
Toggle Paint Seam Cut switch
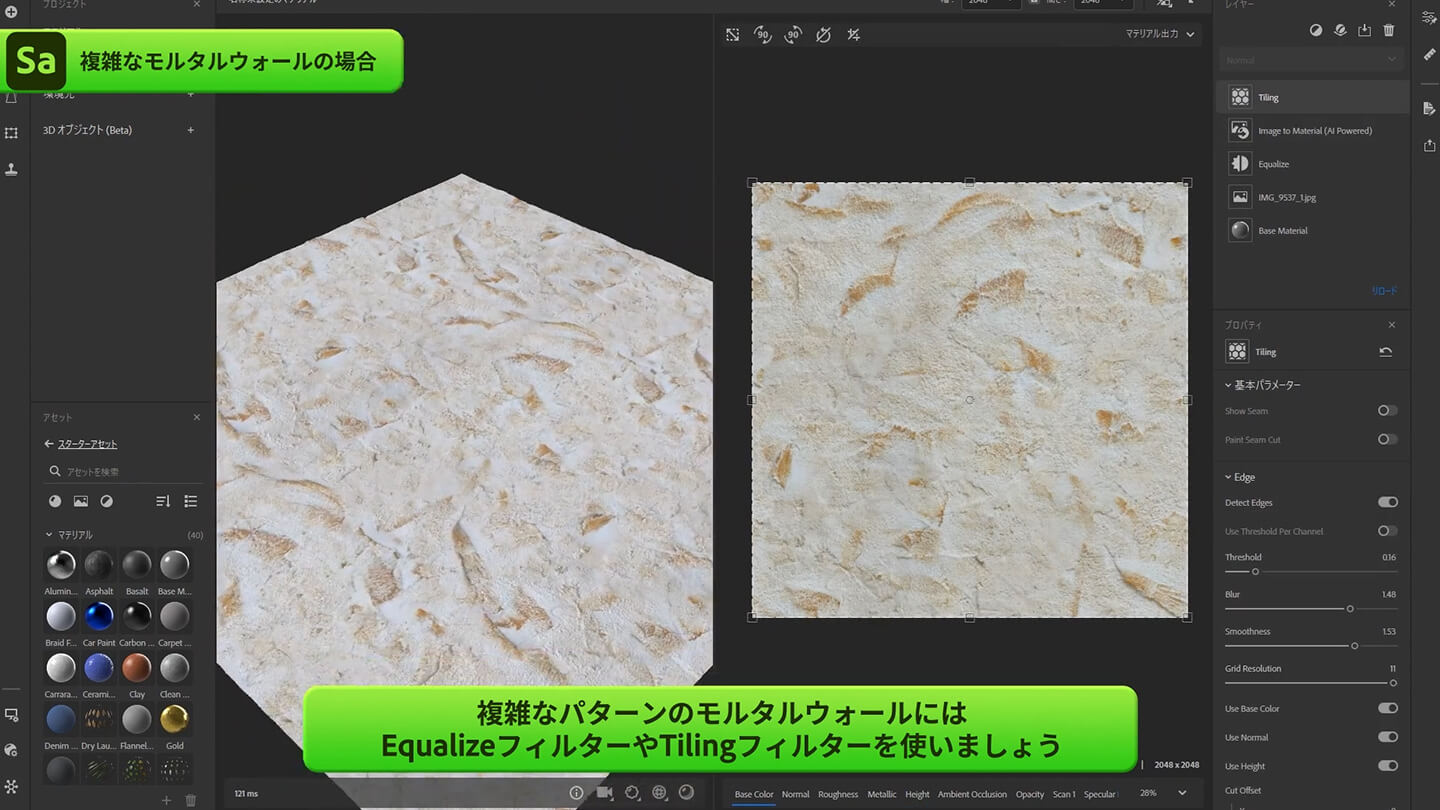tap(1387, 439)
